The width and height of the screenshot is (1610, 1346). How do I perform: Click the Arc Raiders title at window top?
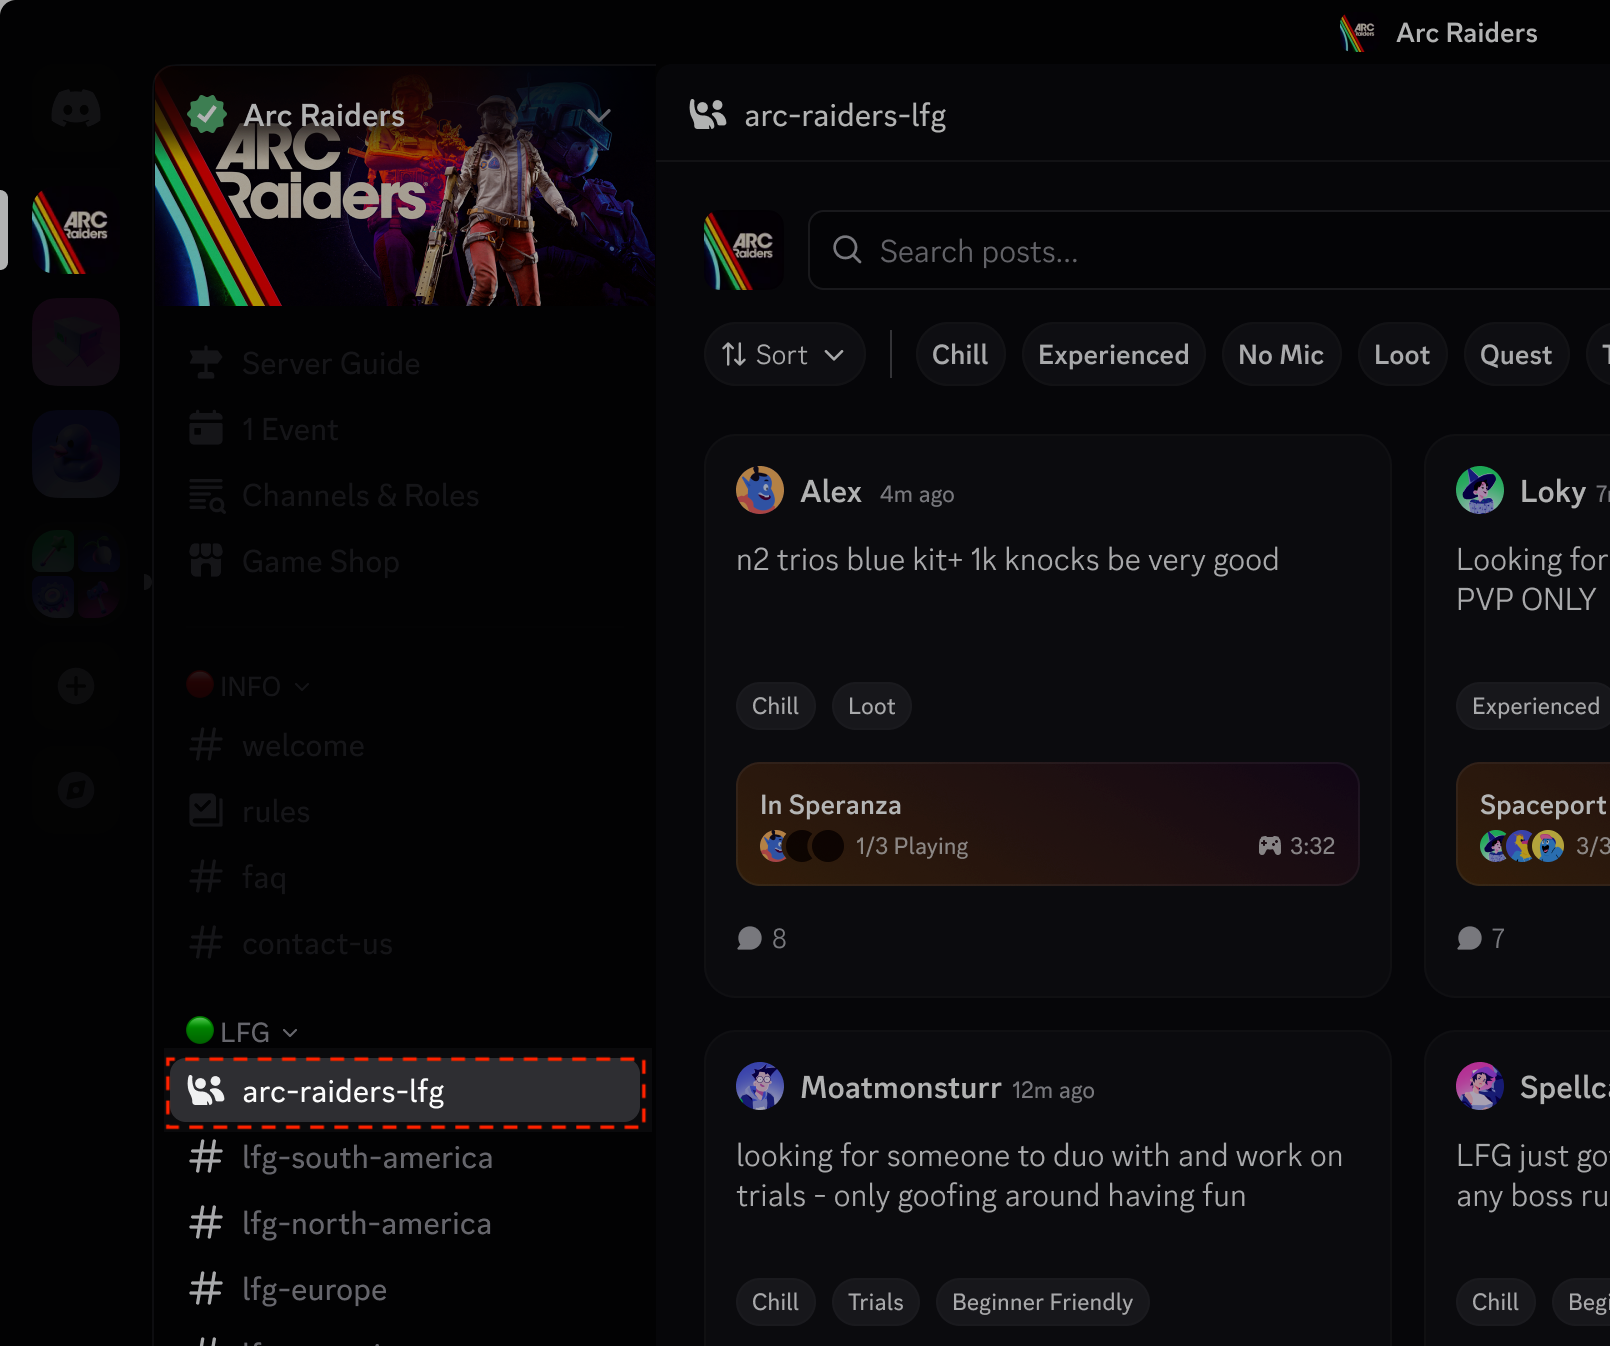coord(1466,33)
